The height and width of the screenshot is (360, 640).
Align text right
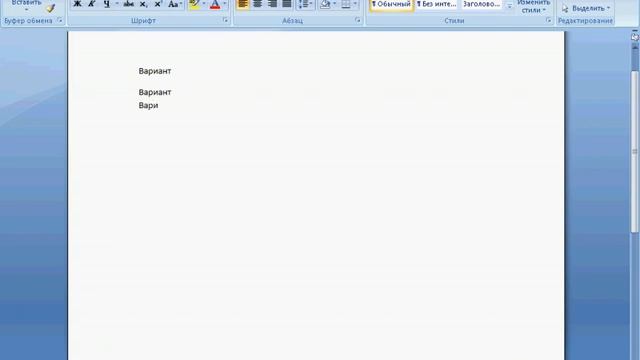(272, 4)
